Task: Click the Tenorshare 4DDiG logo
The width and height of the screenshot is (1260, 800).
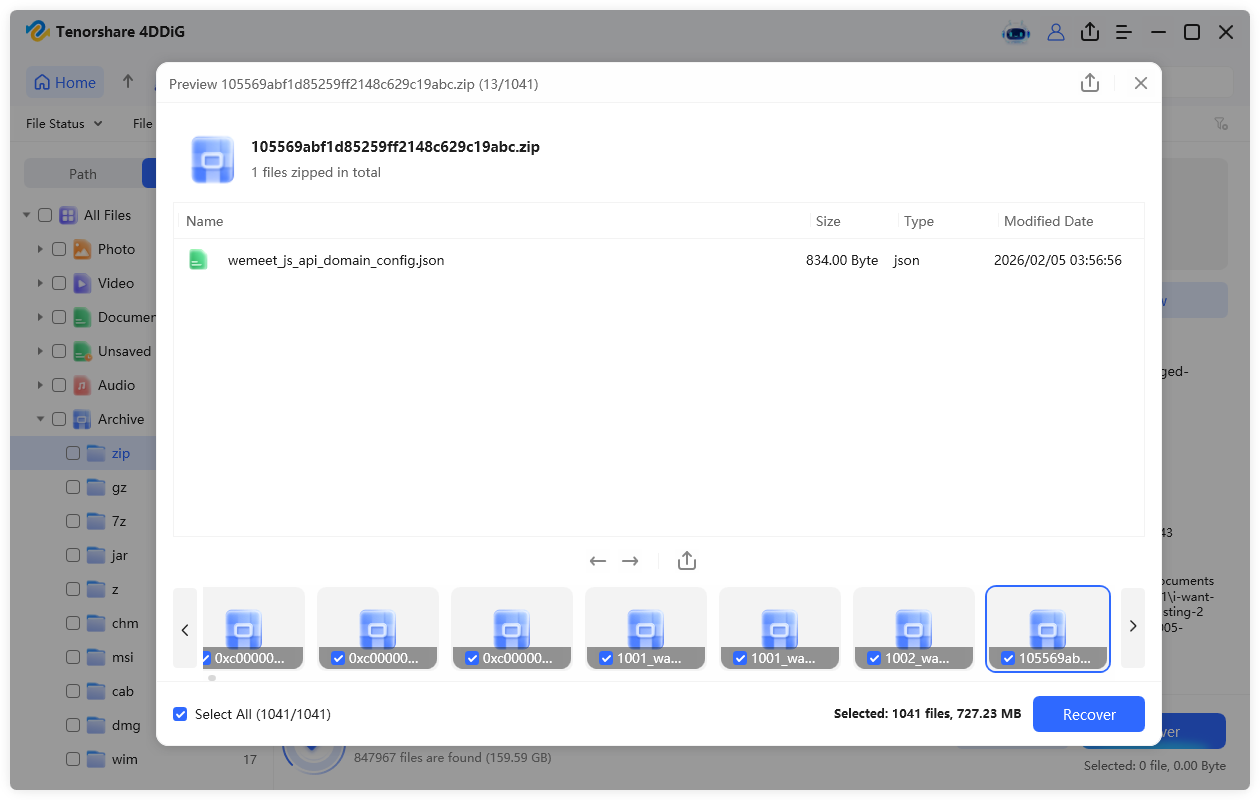Action: (38, 32)
